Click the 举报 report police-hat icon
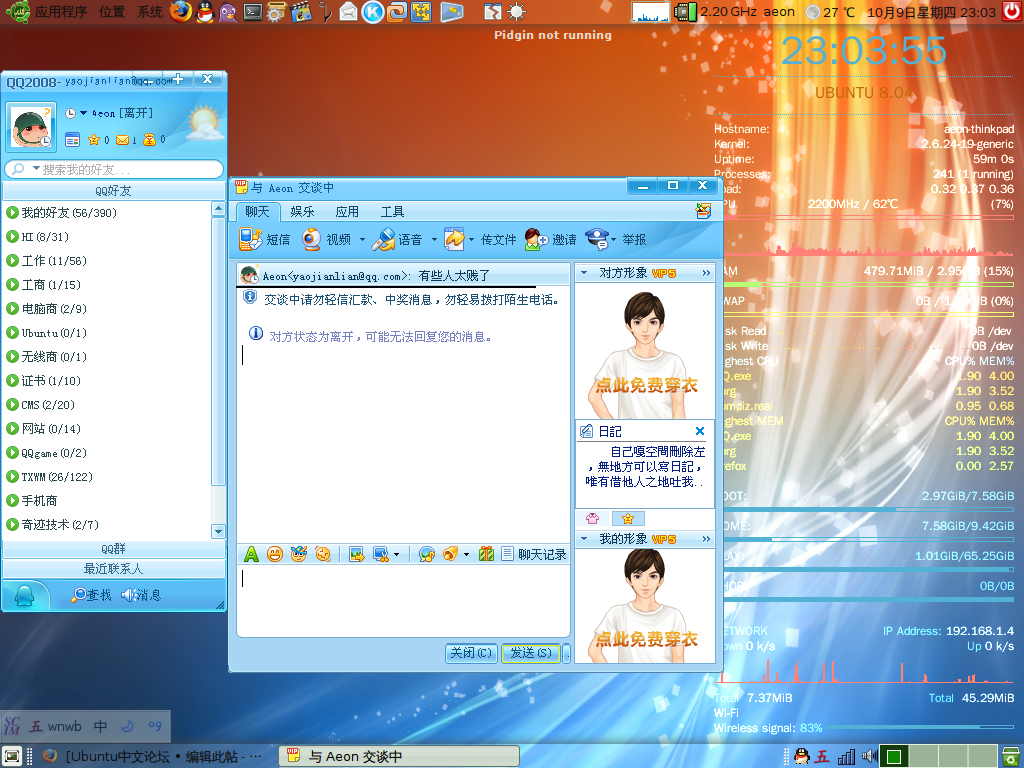The width and height of the screenshot is (1024, 768). 596,240
